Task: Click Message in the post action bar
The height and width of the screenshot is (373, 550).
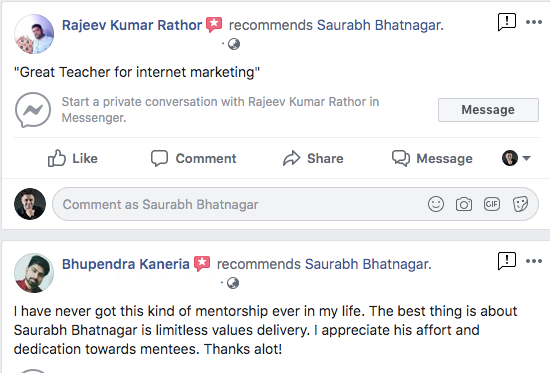Action: (x=432, y=158)
